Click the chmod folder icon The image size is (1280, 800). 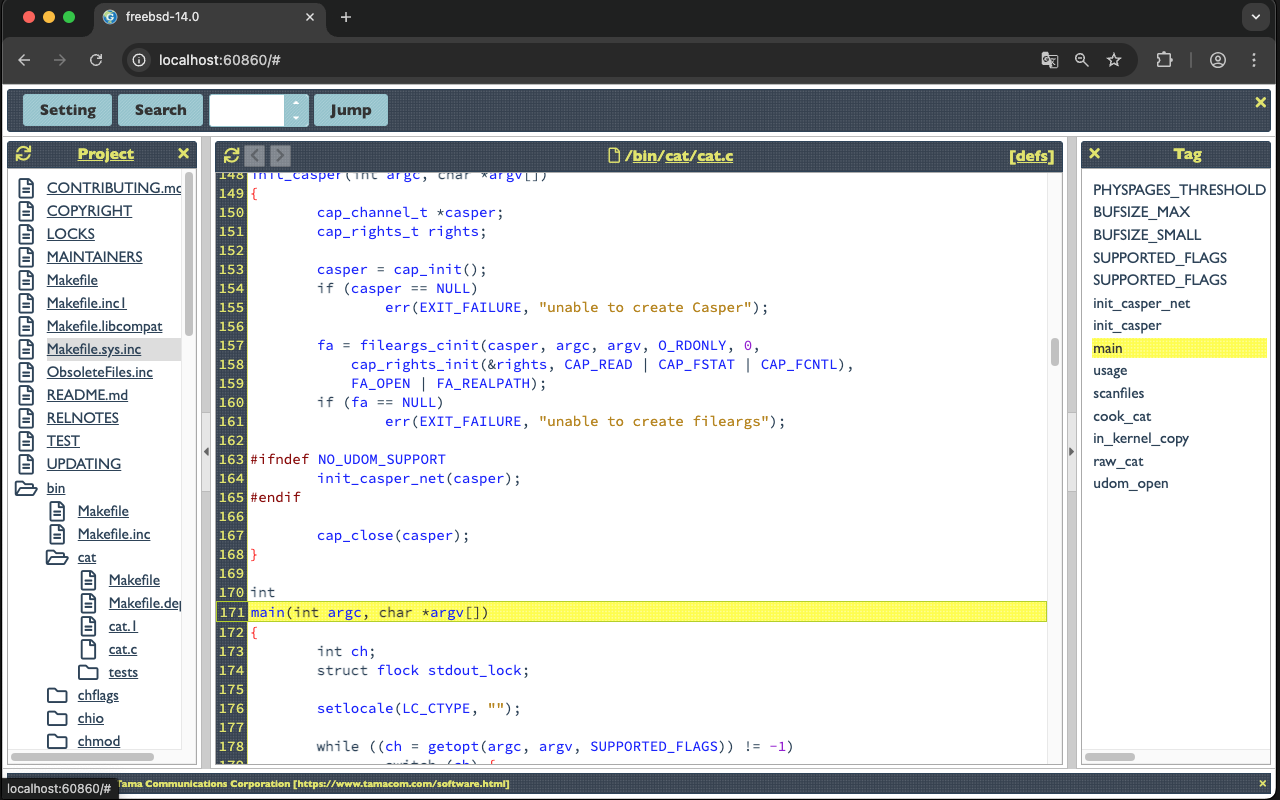(58, 742)
